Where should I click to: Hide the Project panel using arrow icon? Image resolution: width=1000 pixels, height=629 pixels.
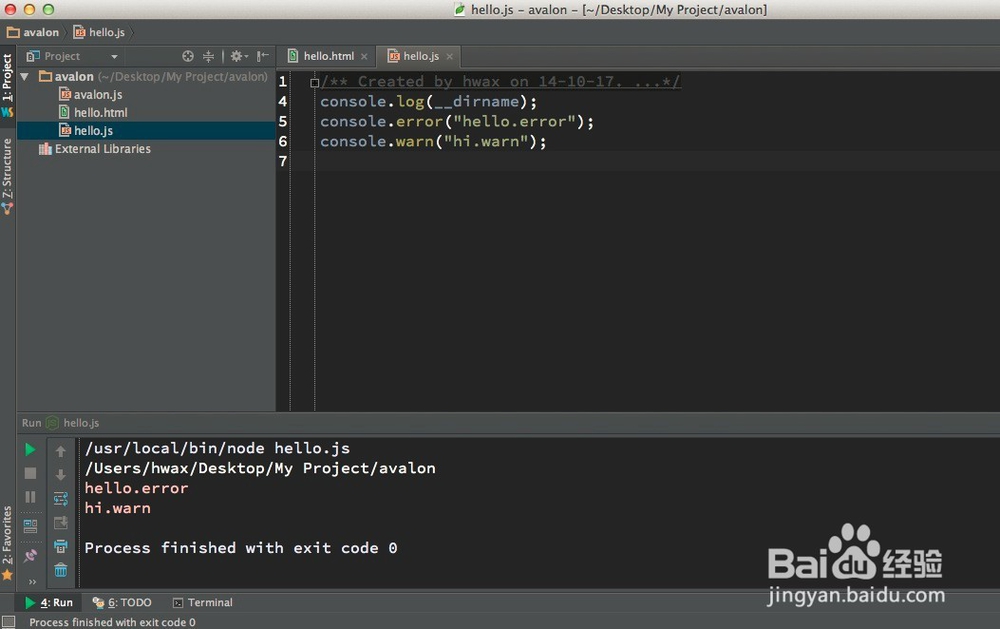point(262,56)
